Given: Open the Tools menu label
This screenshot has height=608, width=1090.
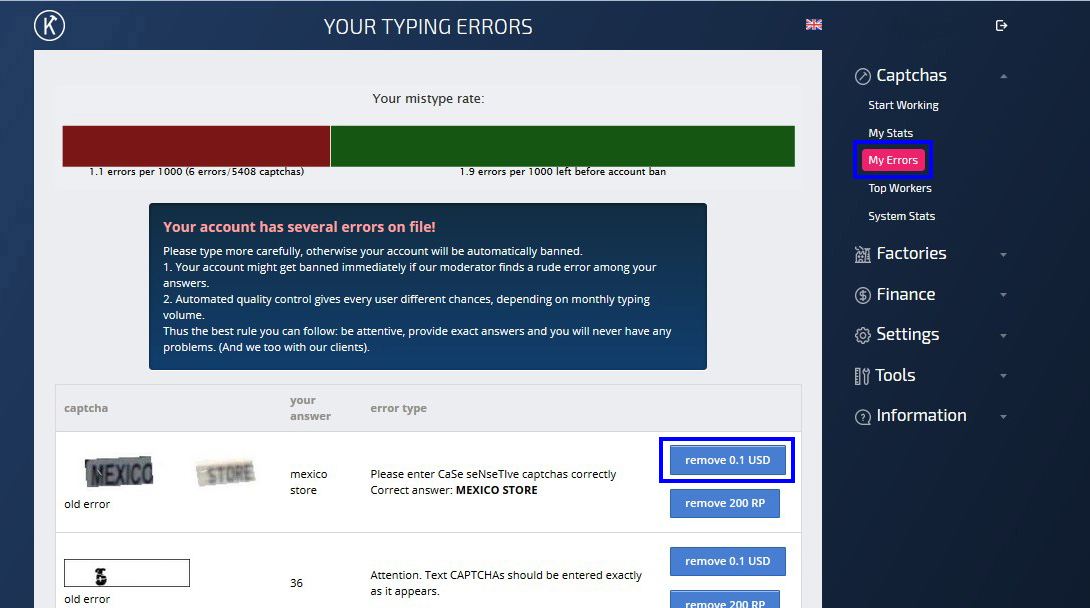Looking at the screenshot, I should click(895, 375).
